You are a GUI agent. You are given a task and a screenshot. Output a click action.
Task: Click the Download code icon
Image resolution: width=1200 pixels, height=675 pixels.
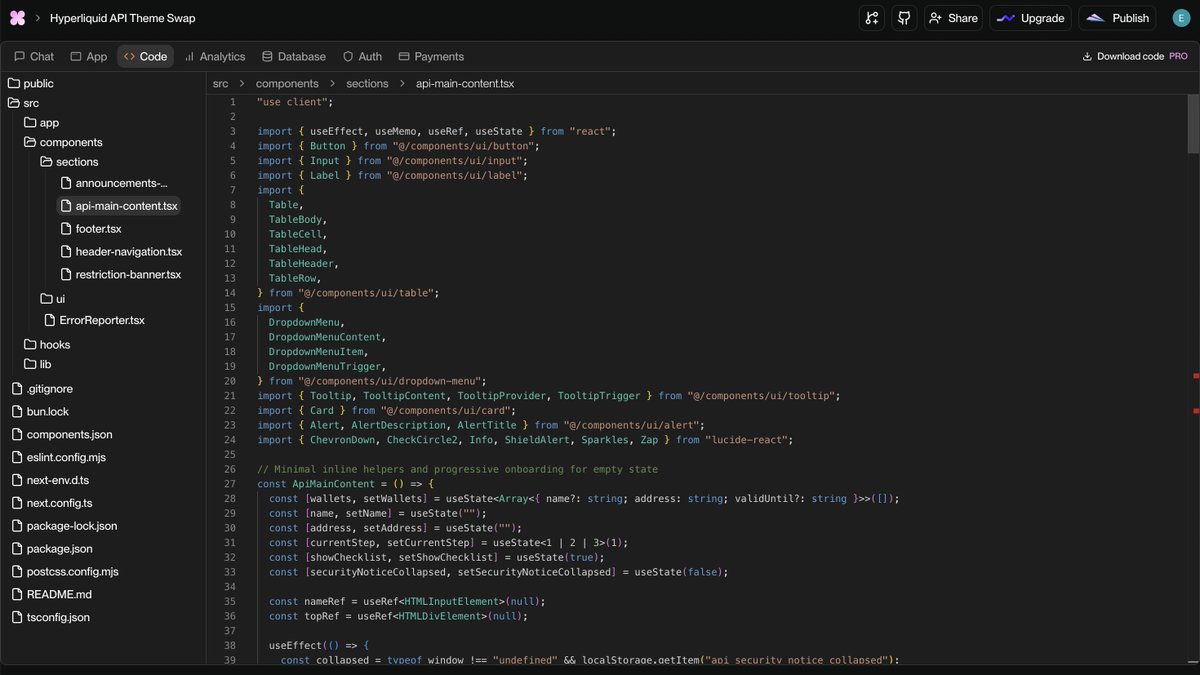(1088, 56)
